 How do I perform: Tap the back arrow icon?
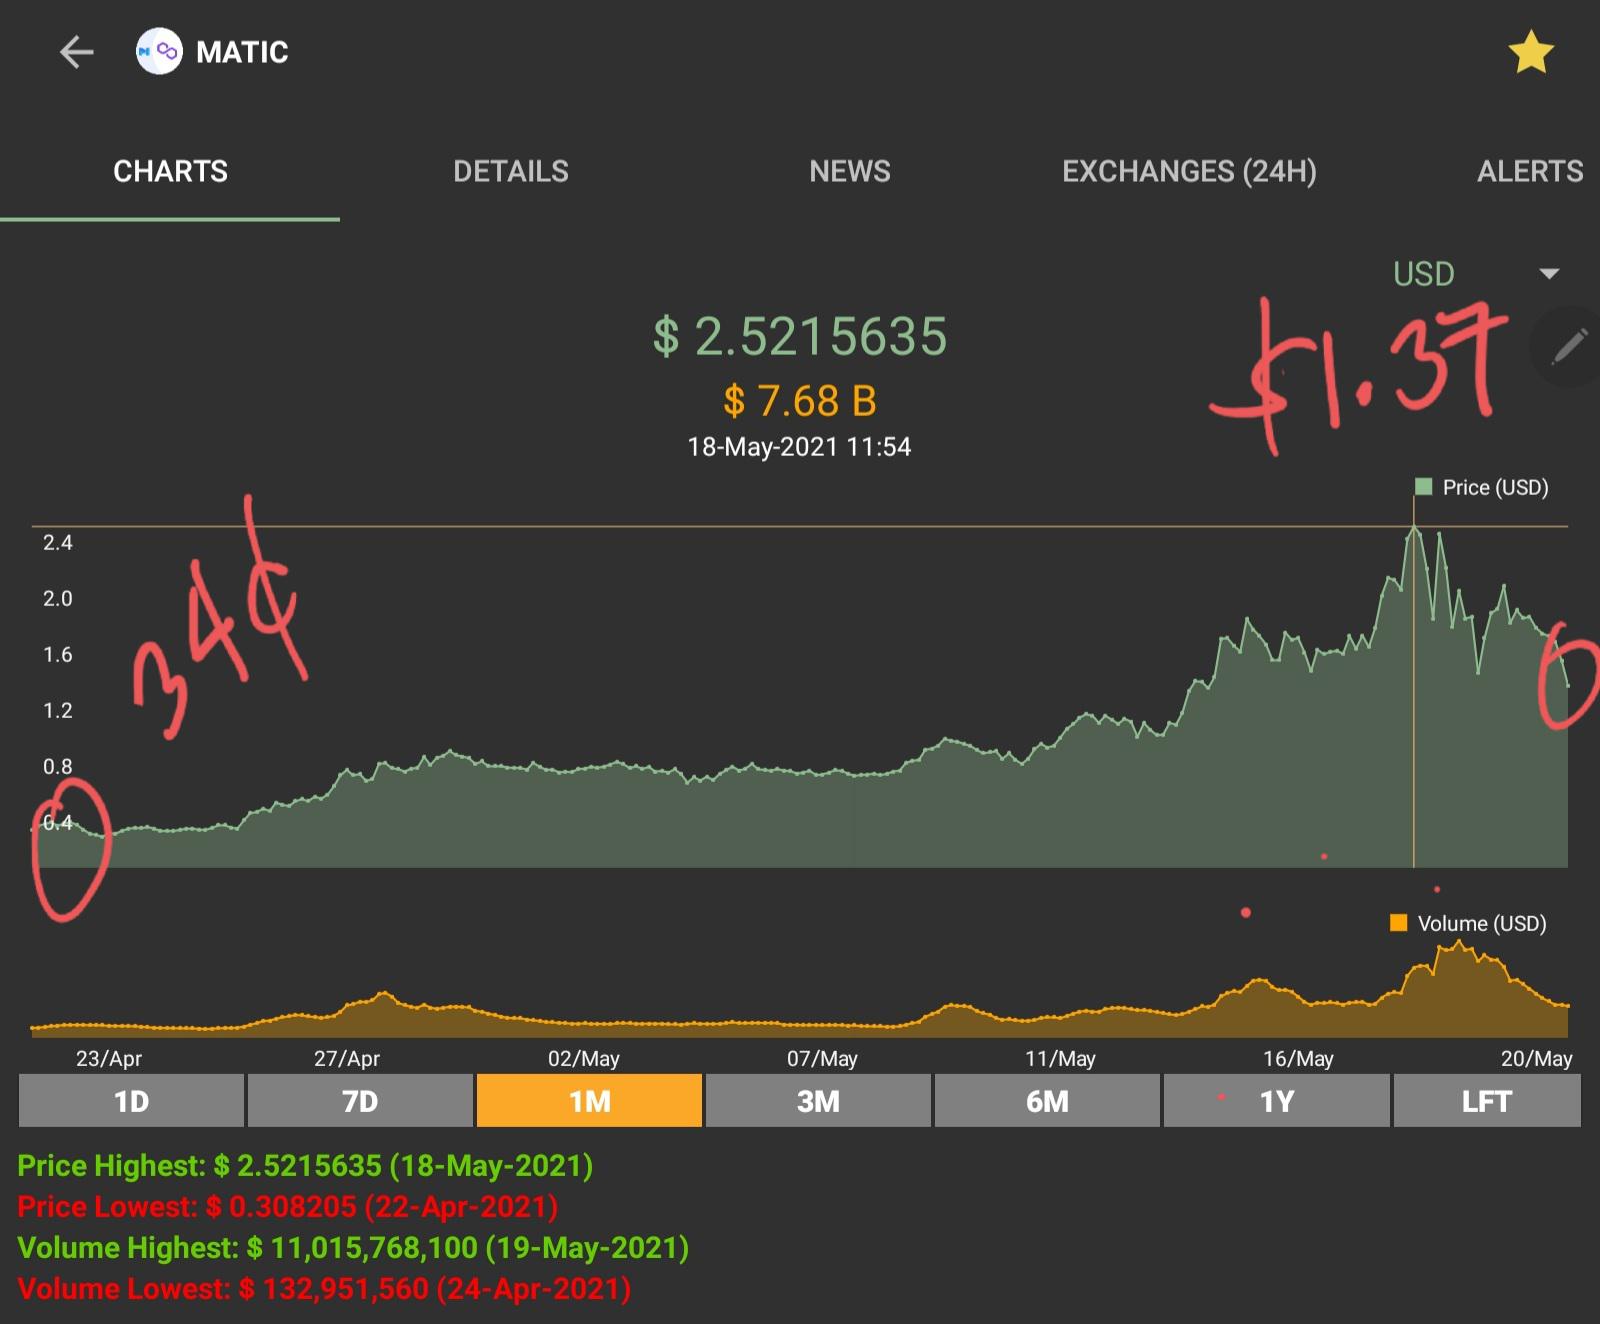click(x=76, y=52)
